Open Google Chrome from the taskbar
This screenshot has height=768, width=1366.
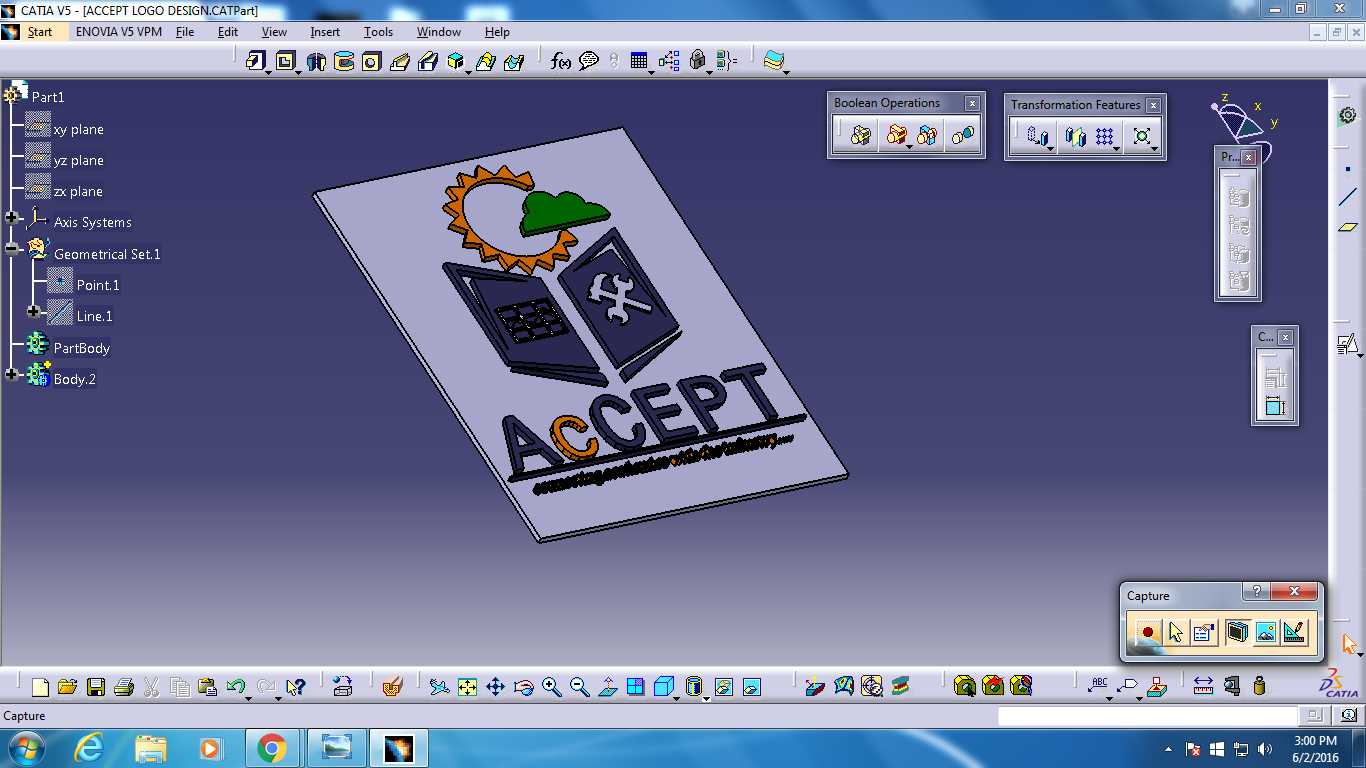click(271, 748)
